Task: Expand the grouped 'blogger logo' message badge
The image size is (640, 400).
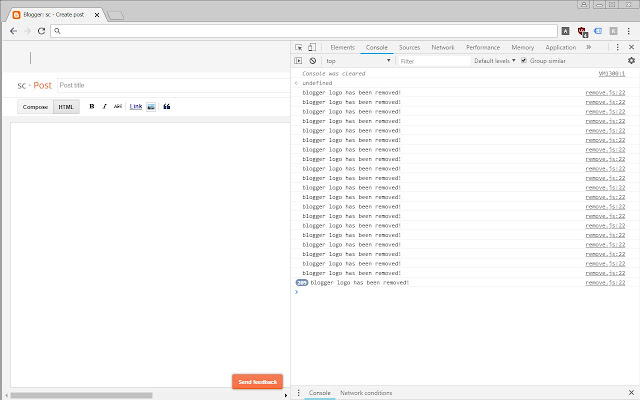Action: click(302, 282)
